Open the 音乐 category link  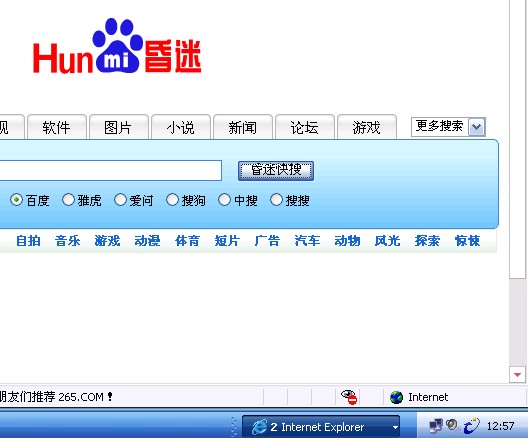click(x=67, y=241)
